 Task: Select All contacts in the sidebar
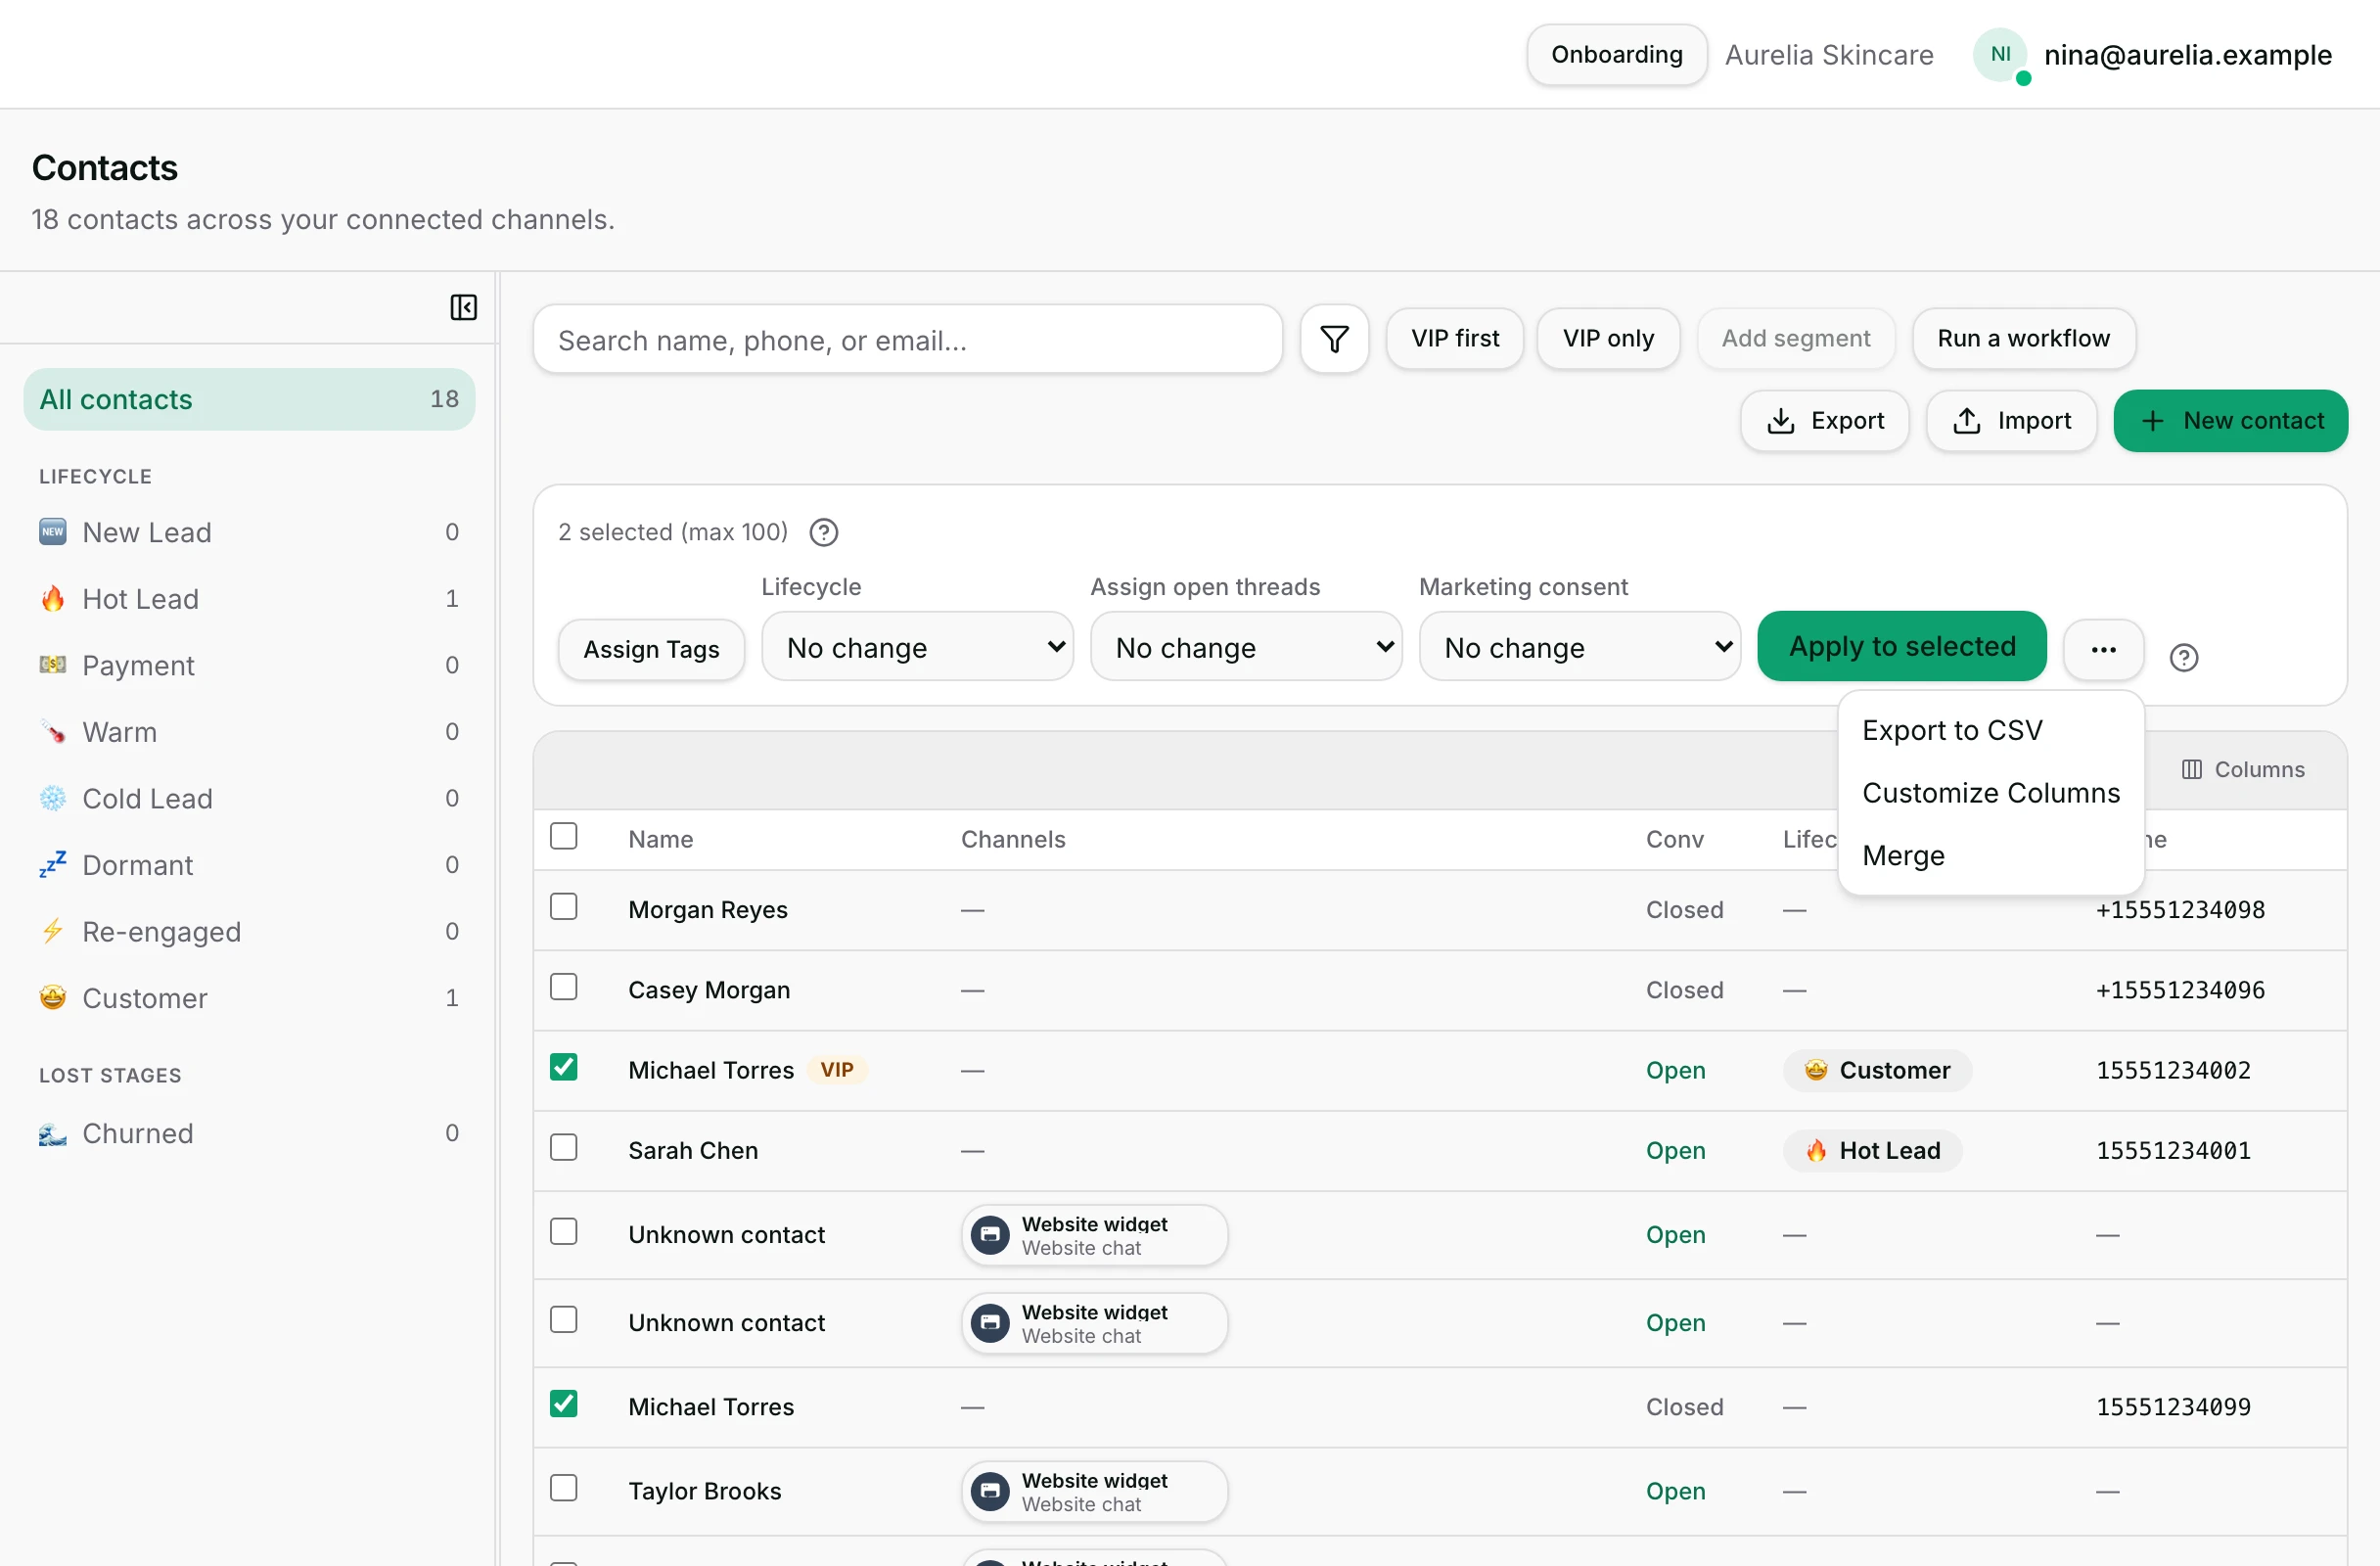pos(249,399)
